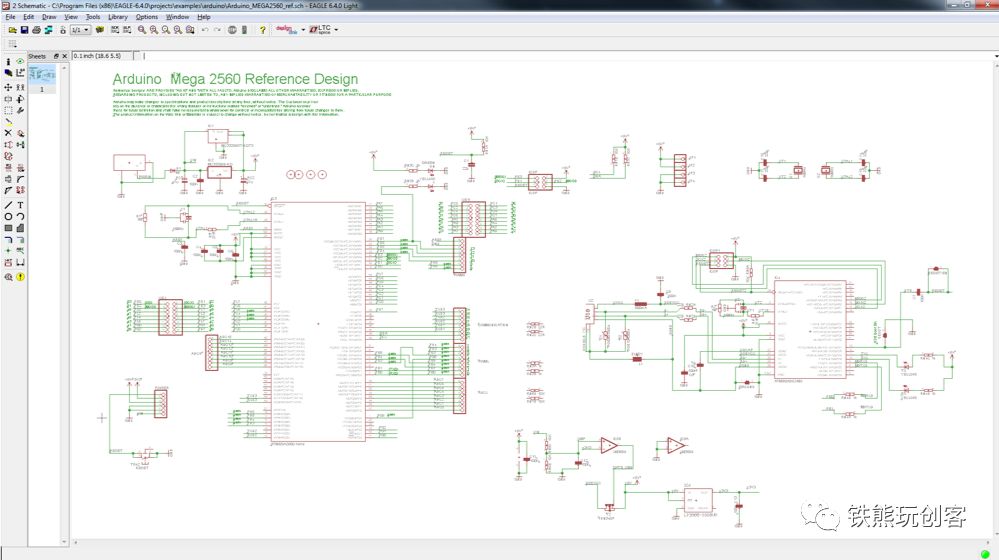Select the Net tool

[x=20, y=240]
